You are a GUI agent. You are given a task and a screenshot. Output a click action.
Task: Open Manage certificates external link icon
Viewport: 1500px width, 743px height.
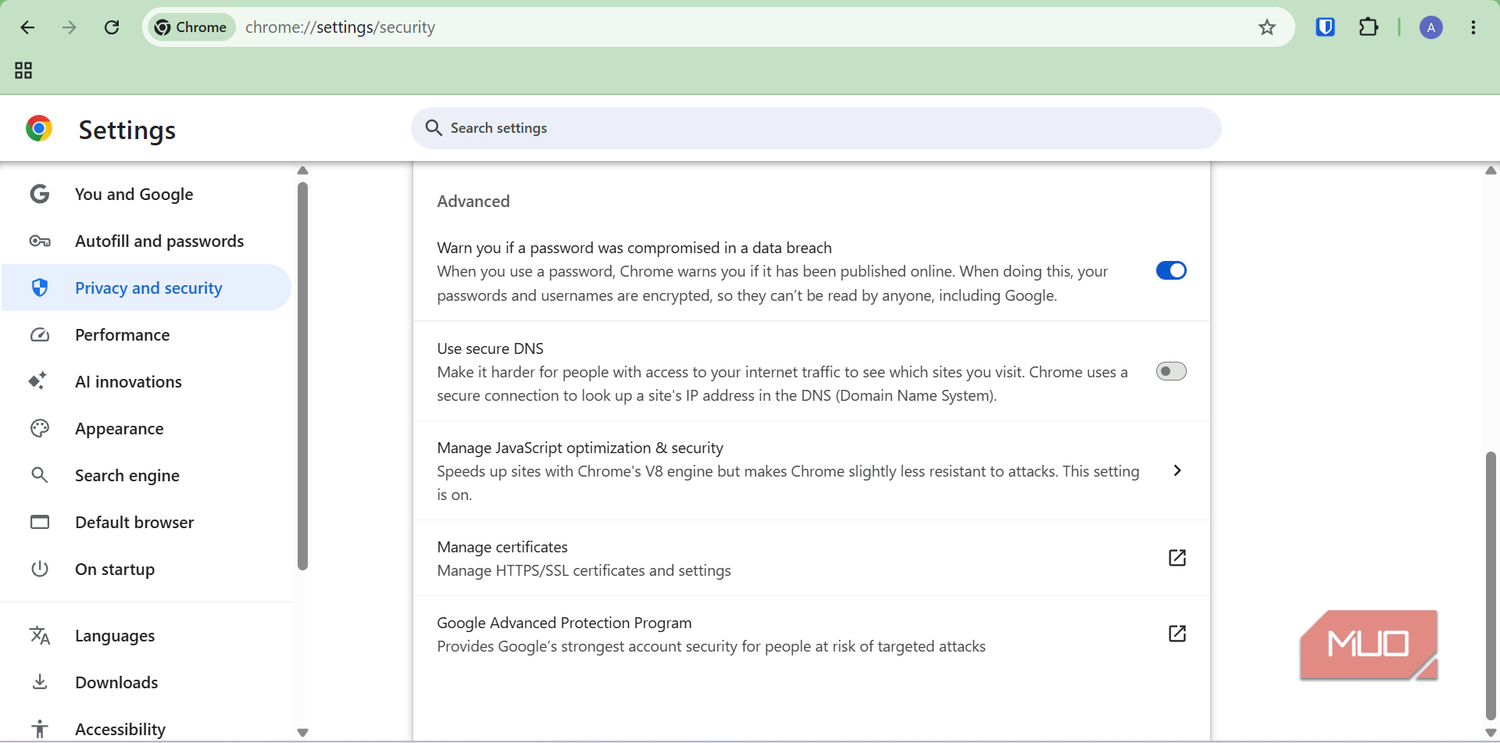tap(1177, 558)
